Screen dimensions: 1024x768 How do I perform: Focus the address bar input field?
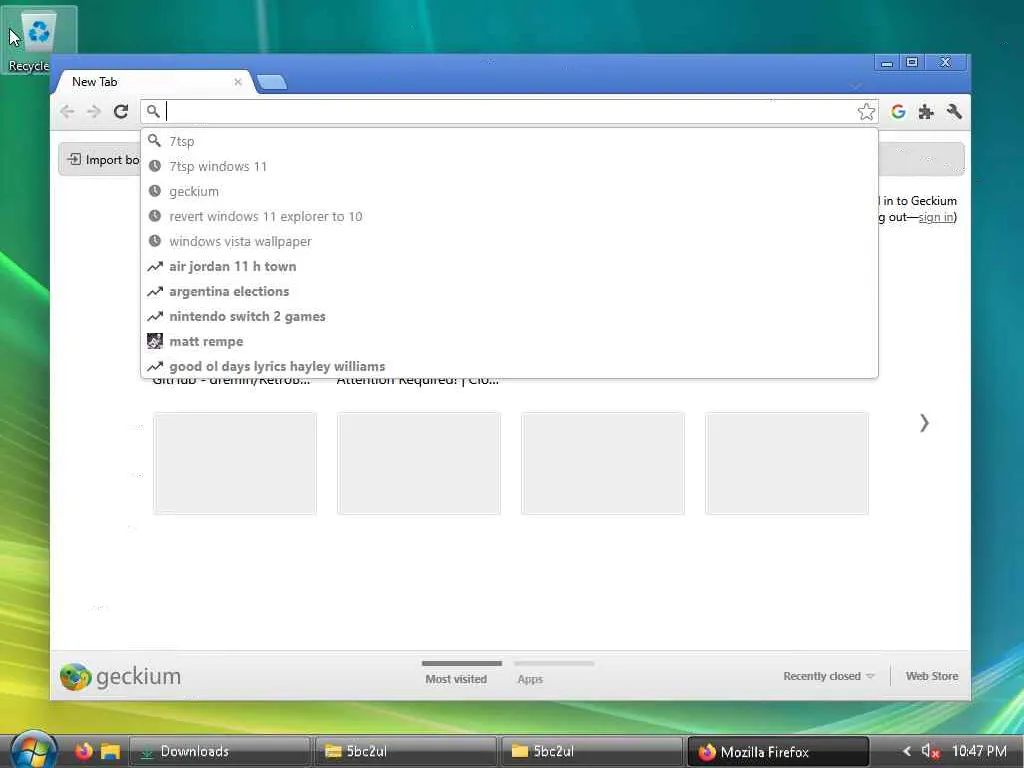tap(509, 112)
